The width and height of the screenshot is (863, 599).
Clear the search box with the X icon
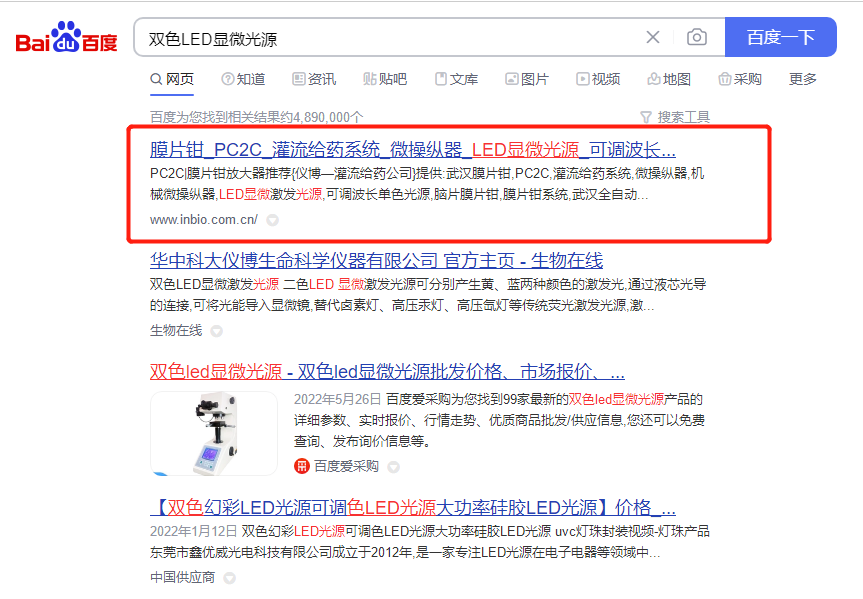(x=653, y=37)
